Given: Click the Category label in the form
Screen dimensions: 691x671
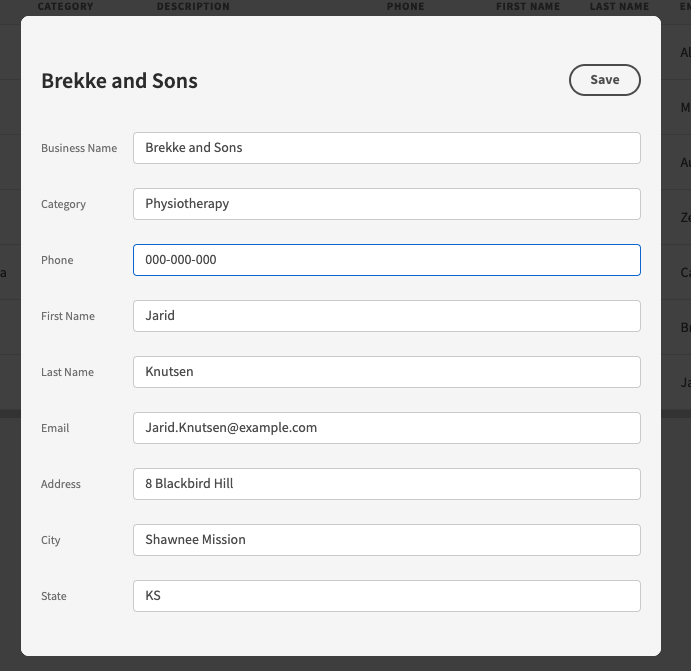Looking at the screenshot, I should tap(63, 204).
